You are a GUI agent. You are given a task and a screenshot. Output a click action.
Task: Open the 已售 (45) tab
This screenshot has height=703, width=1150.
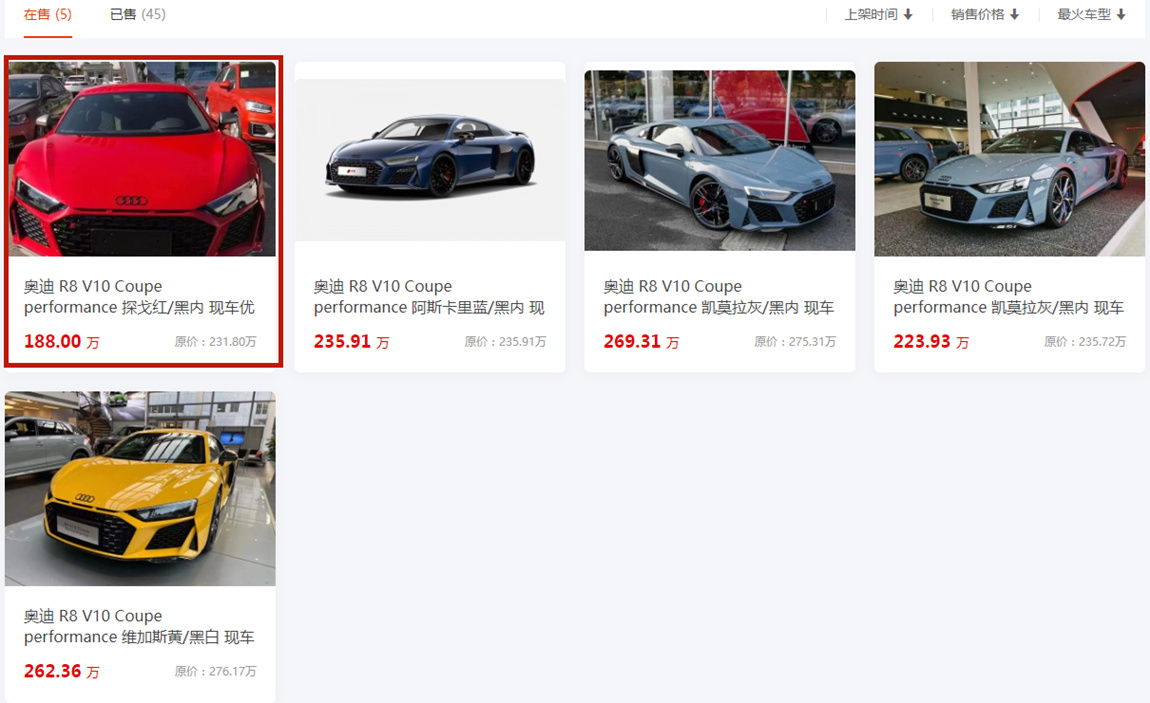(x=138, y=15)
